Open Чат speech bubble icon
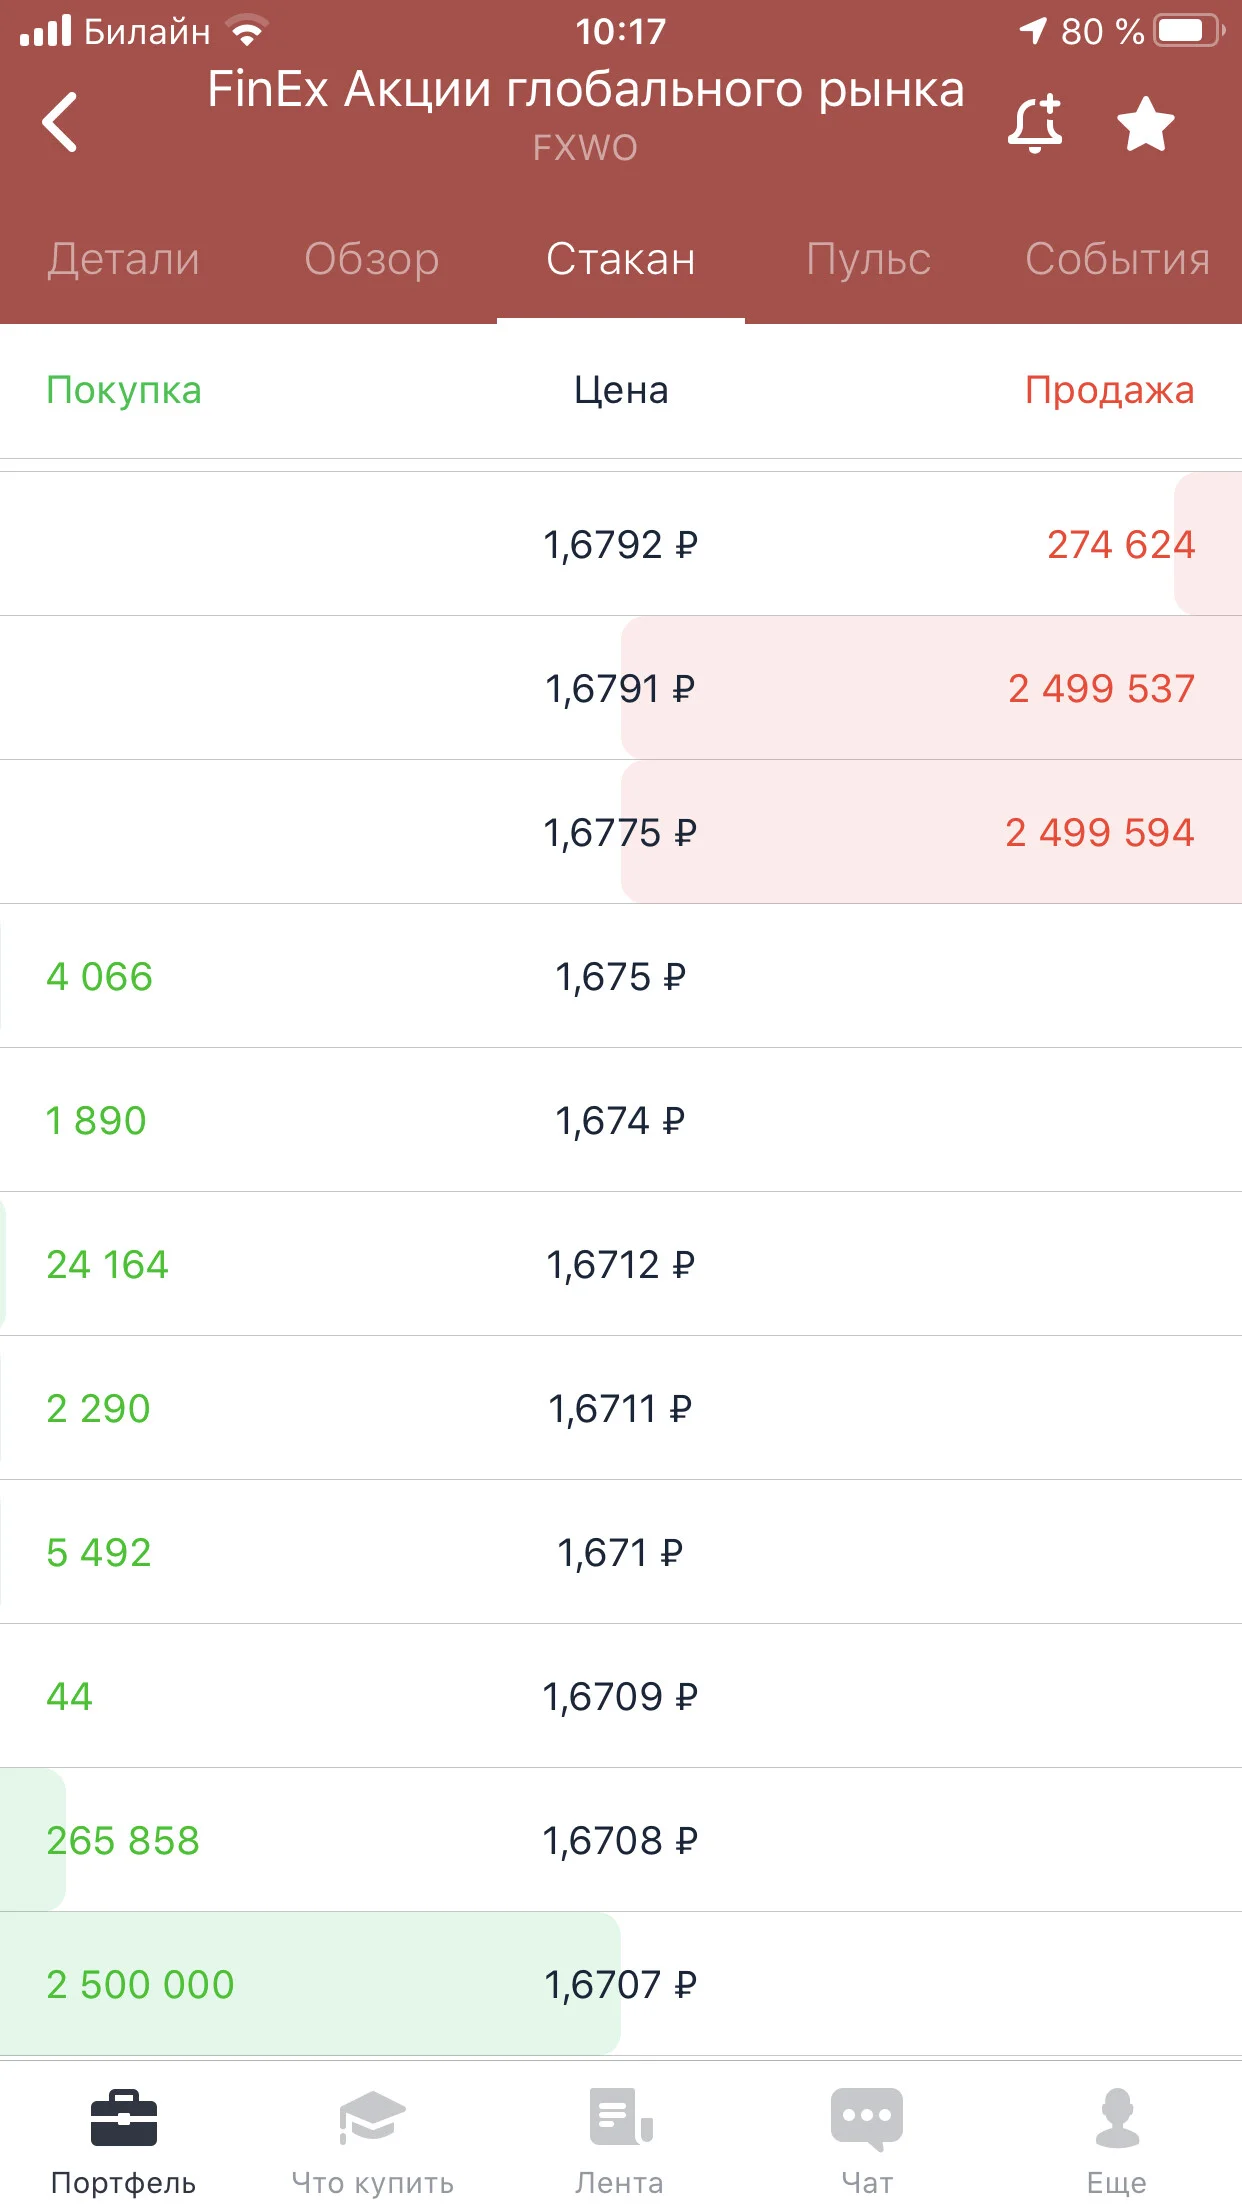Image resolution: width=1242 pixels, height=2208 pixels. tap(867, 2118)
